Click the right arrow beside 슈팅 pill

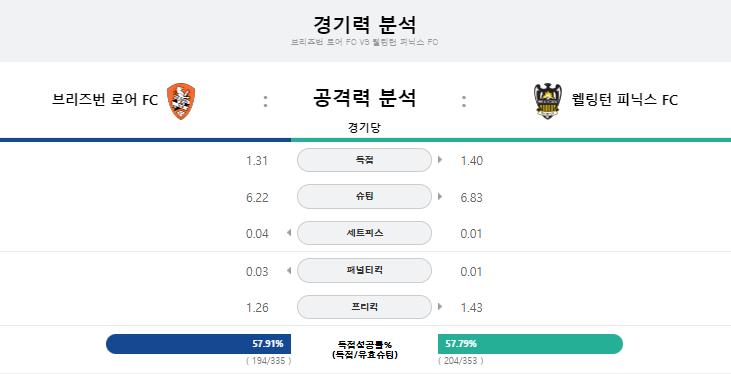click(440, 196)
